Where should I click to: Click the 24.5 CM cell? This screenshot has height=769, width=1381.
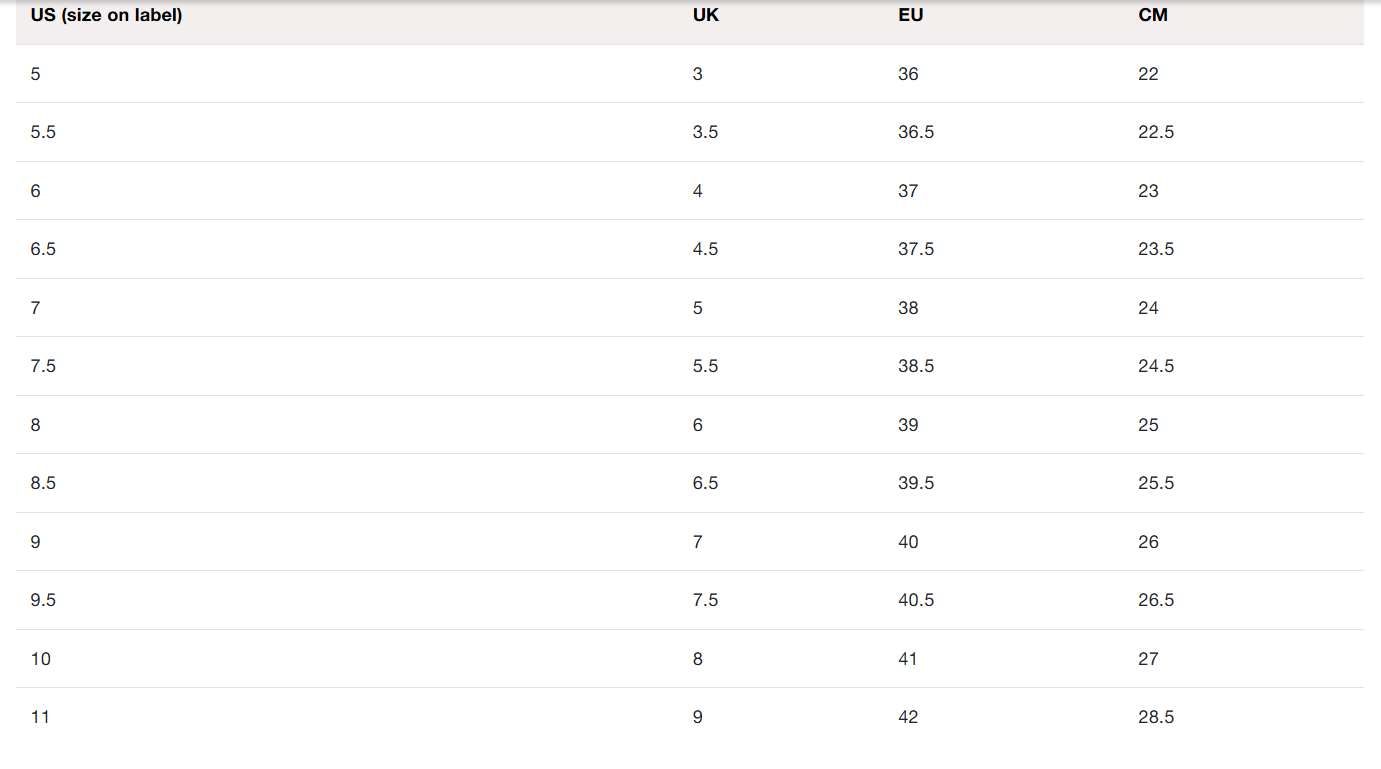pyautogui.click(x=1156, y=366)
